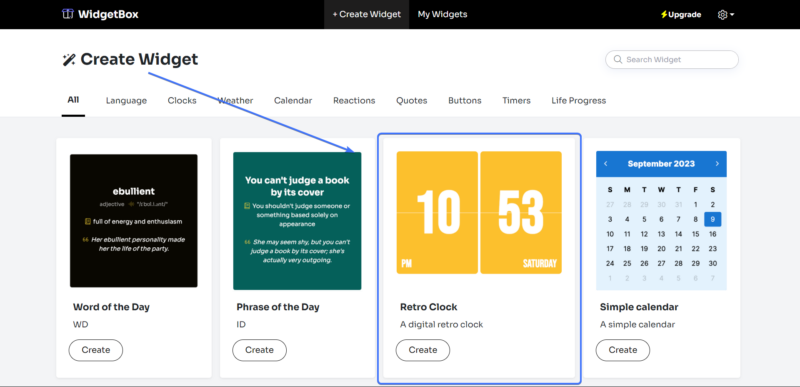Create the Simple calendar widget
The height and width of the screenshot is (387, 800).
pyautogui.click(x=623, y=350)
